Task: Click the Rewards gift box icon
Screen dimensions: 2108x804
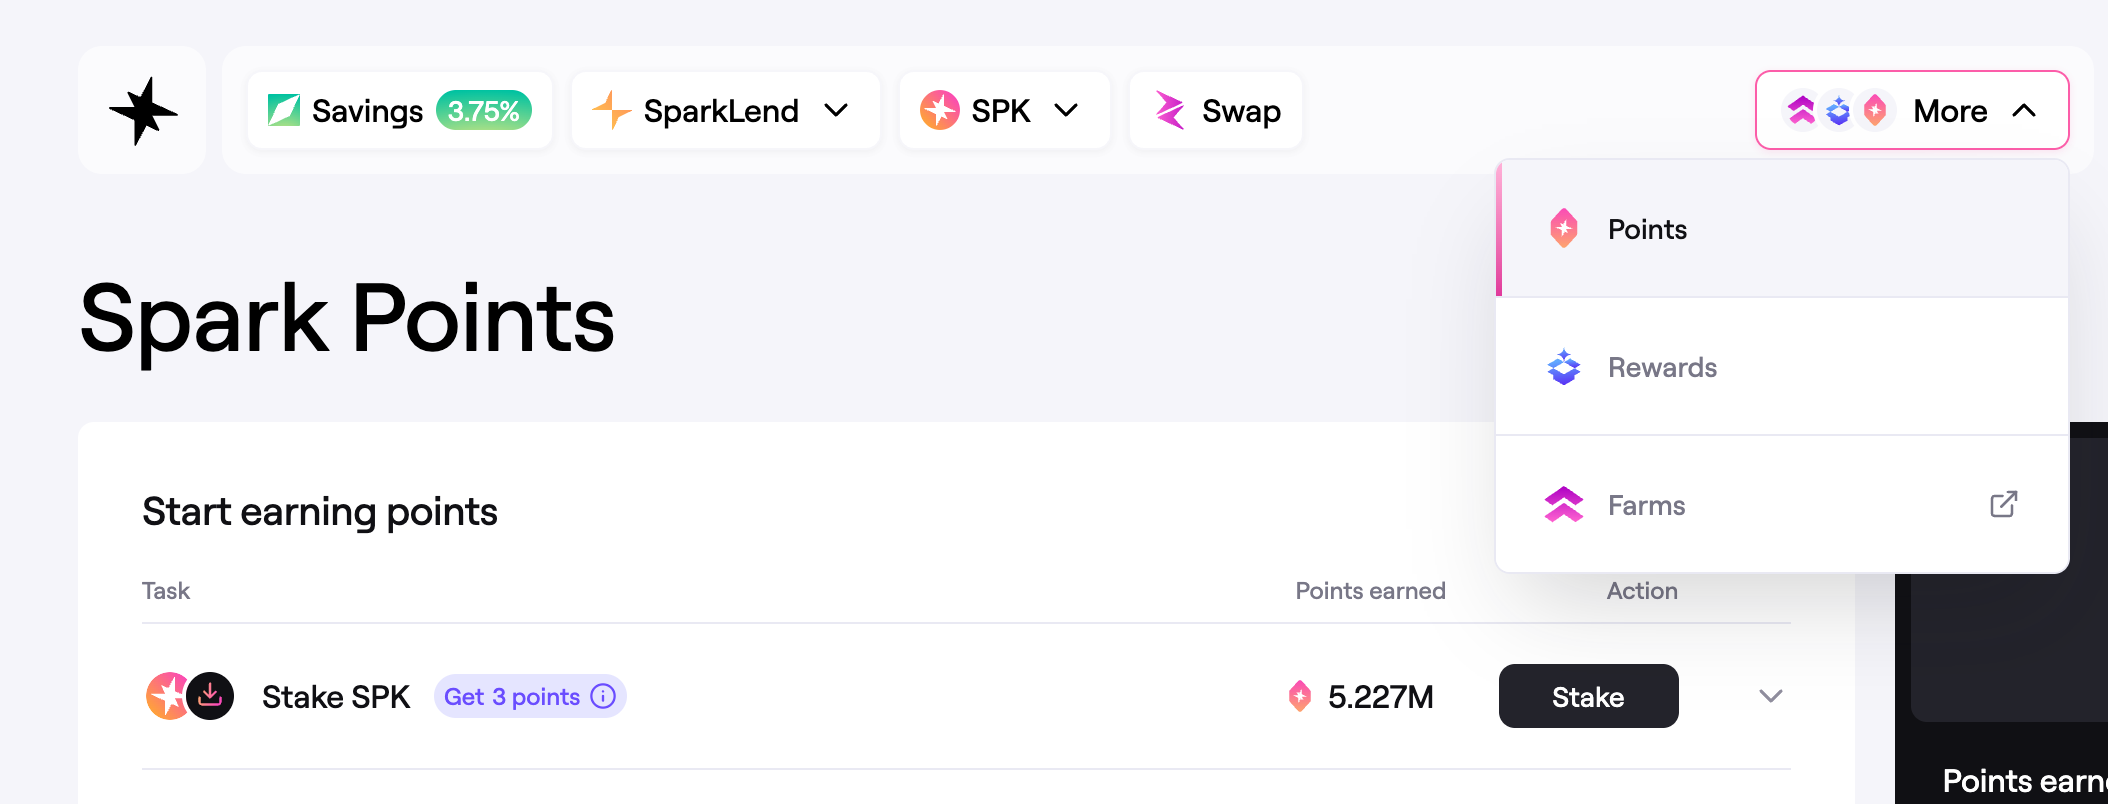Action: tap(1564, 367)
